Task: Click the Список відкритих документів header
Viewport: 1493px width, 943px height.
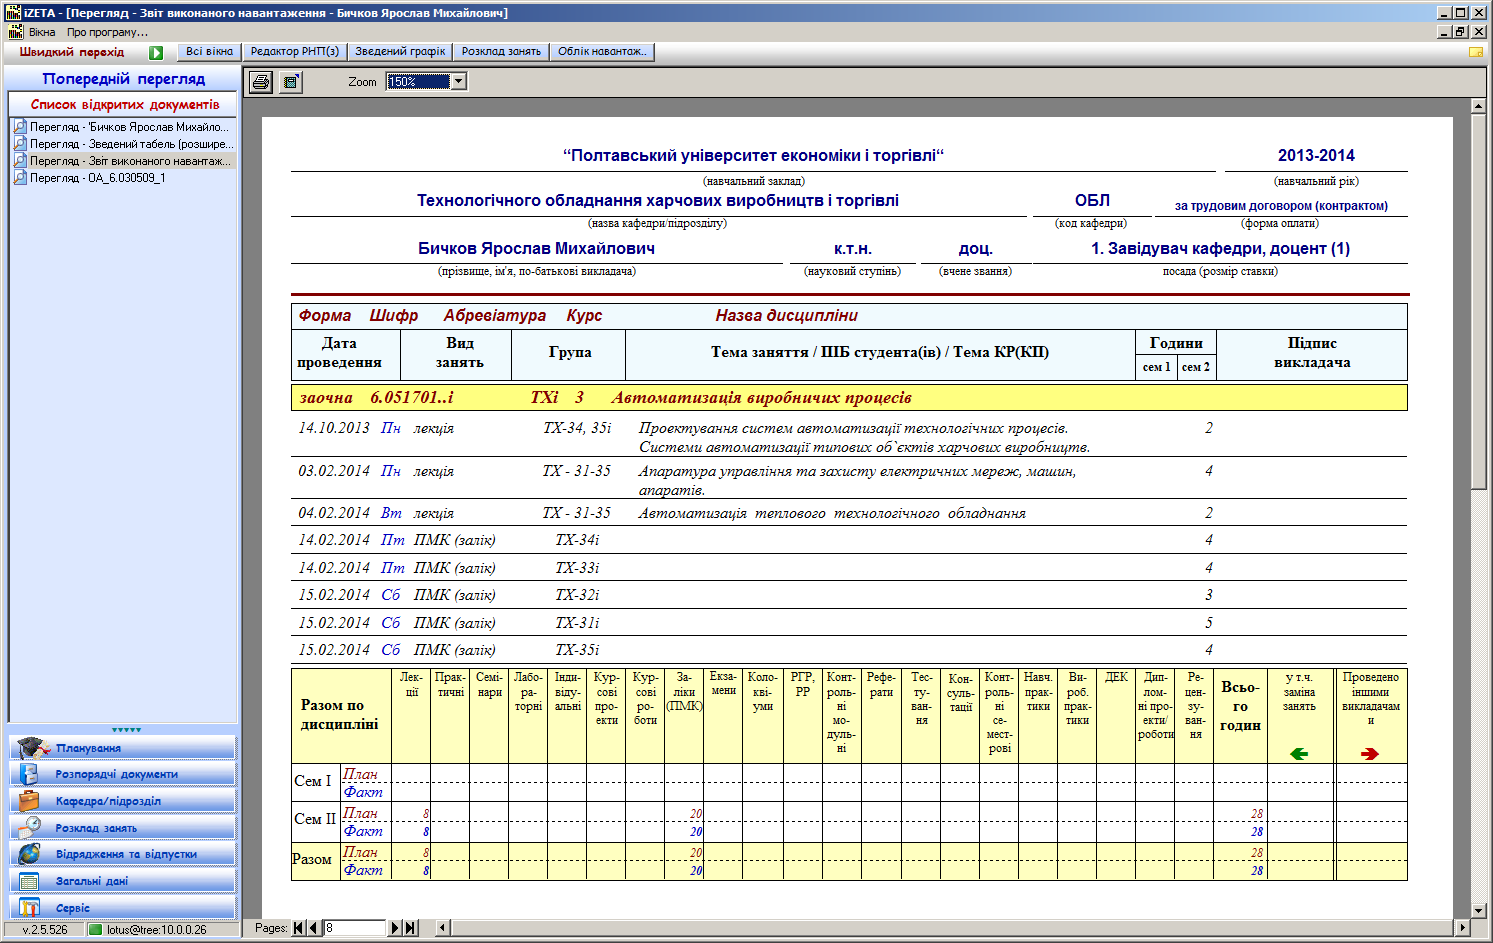Action: pyautogui.click(x=125, y=104)
